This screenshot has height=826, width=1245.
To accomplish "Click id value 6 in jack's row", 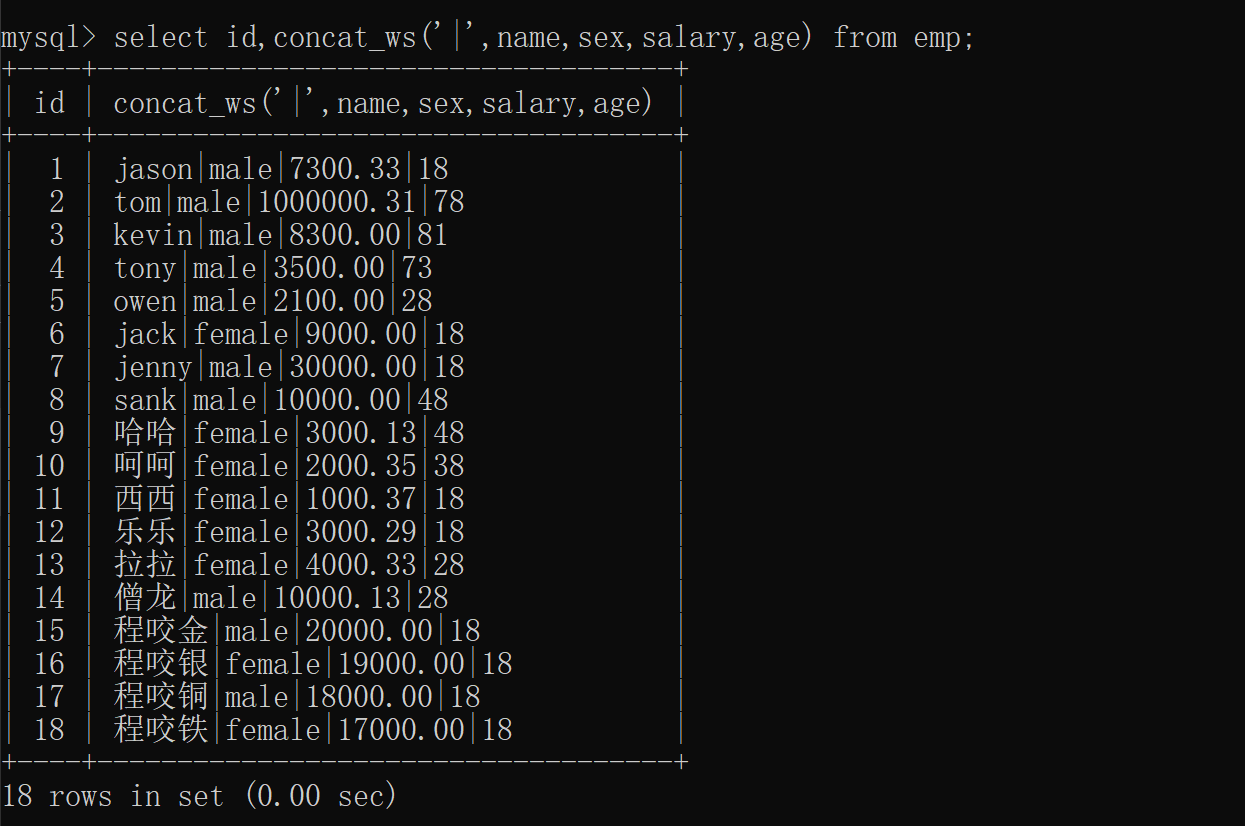I will (x=57, y=334).
